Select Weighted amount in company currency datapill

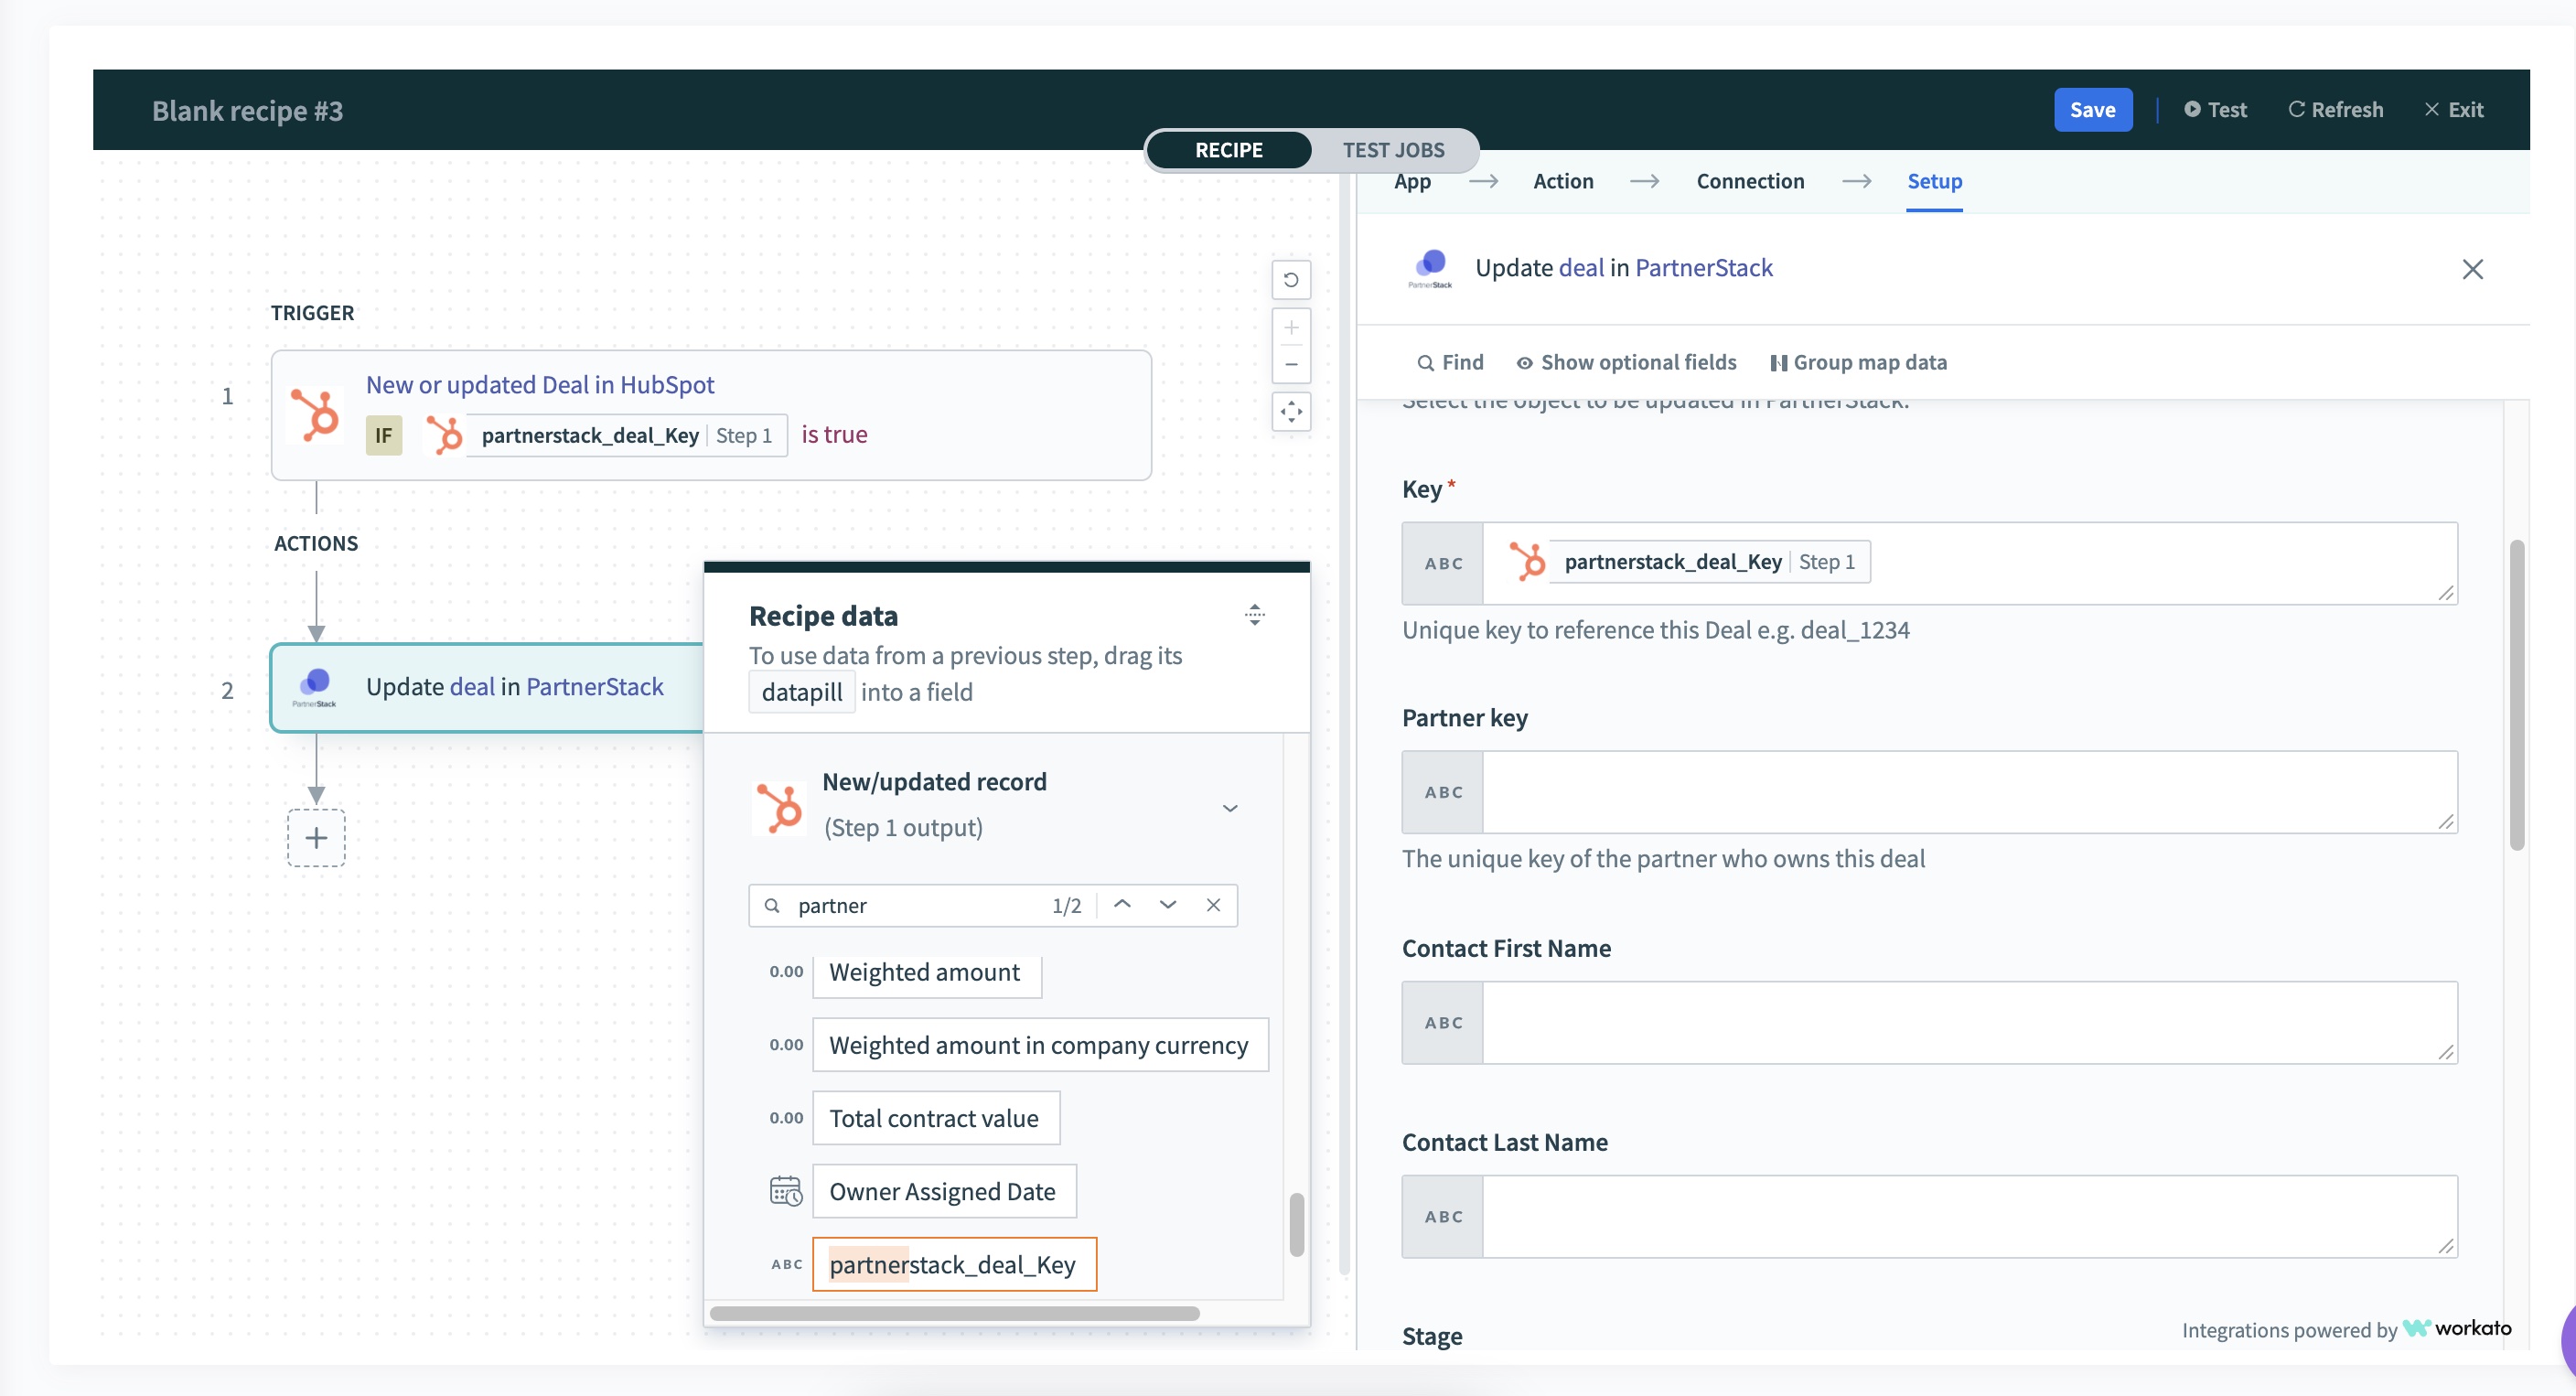tap(1040, 1045)
